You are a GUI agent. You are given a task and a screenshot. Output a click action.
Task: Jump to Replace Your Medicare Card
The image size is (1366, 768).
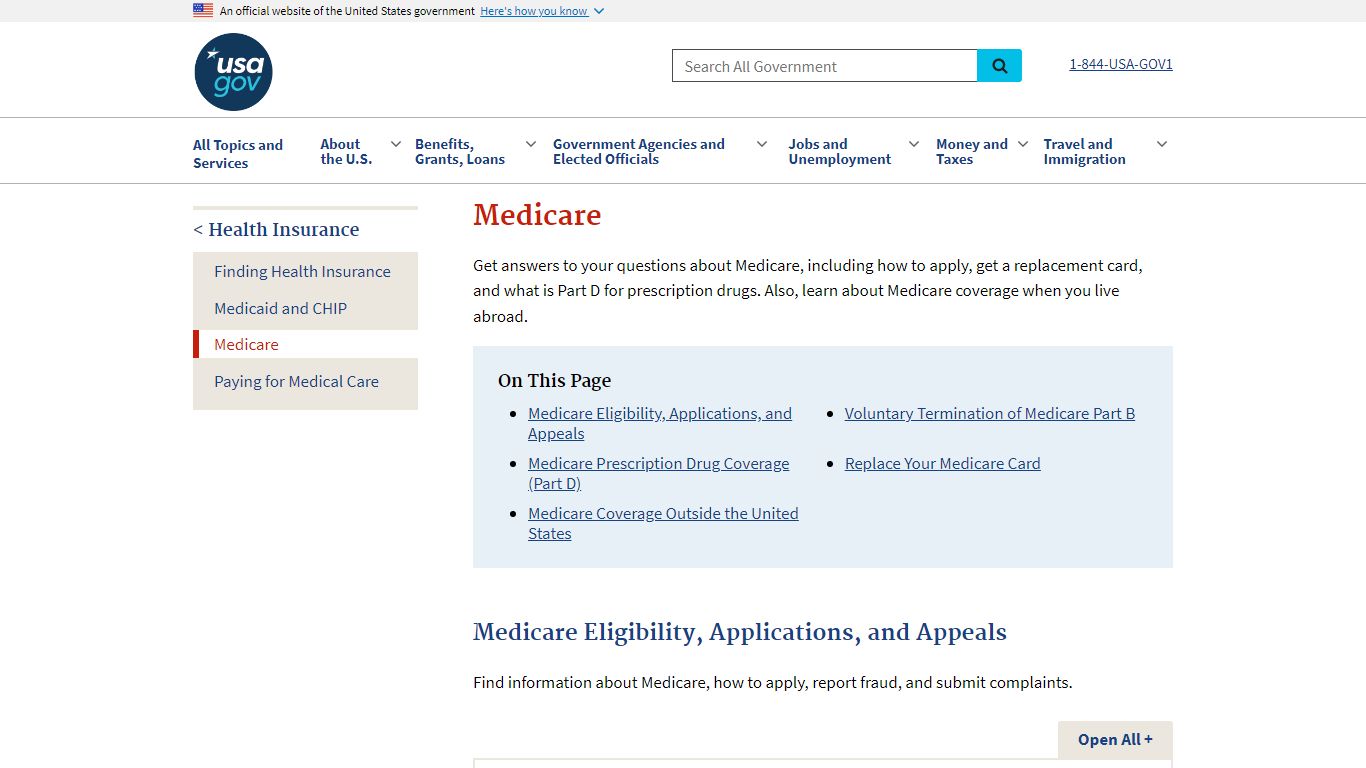pyautogui.click(x=942, y=463)
